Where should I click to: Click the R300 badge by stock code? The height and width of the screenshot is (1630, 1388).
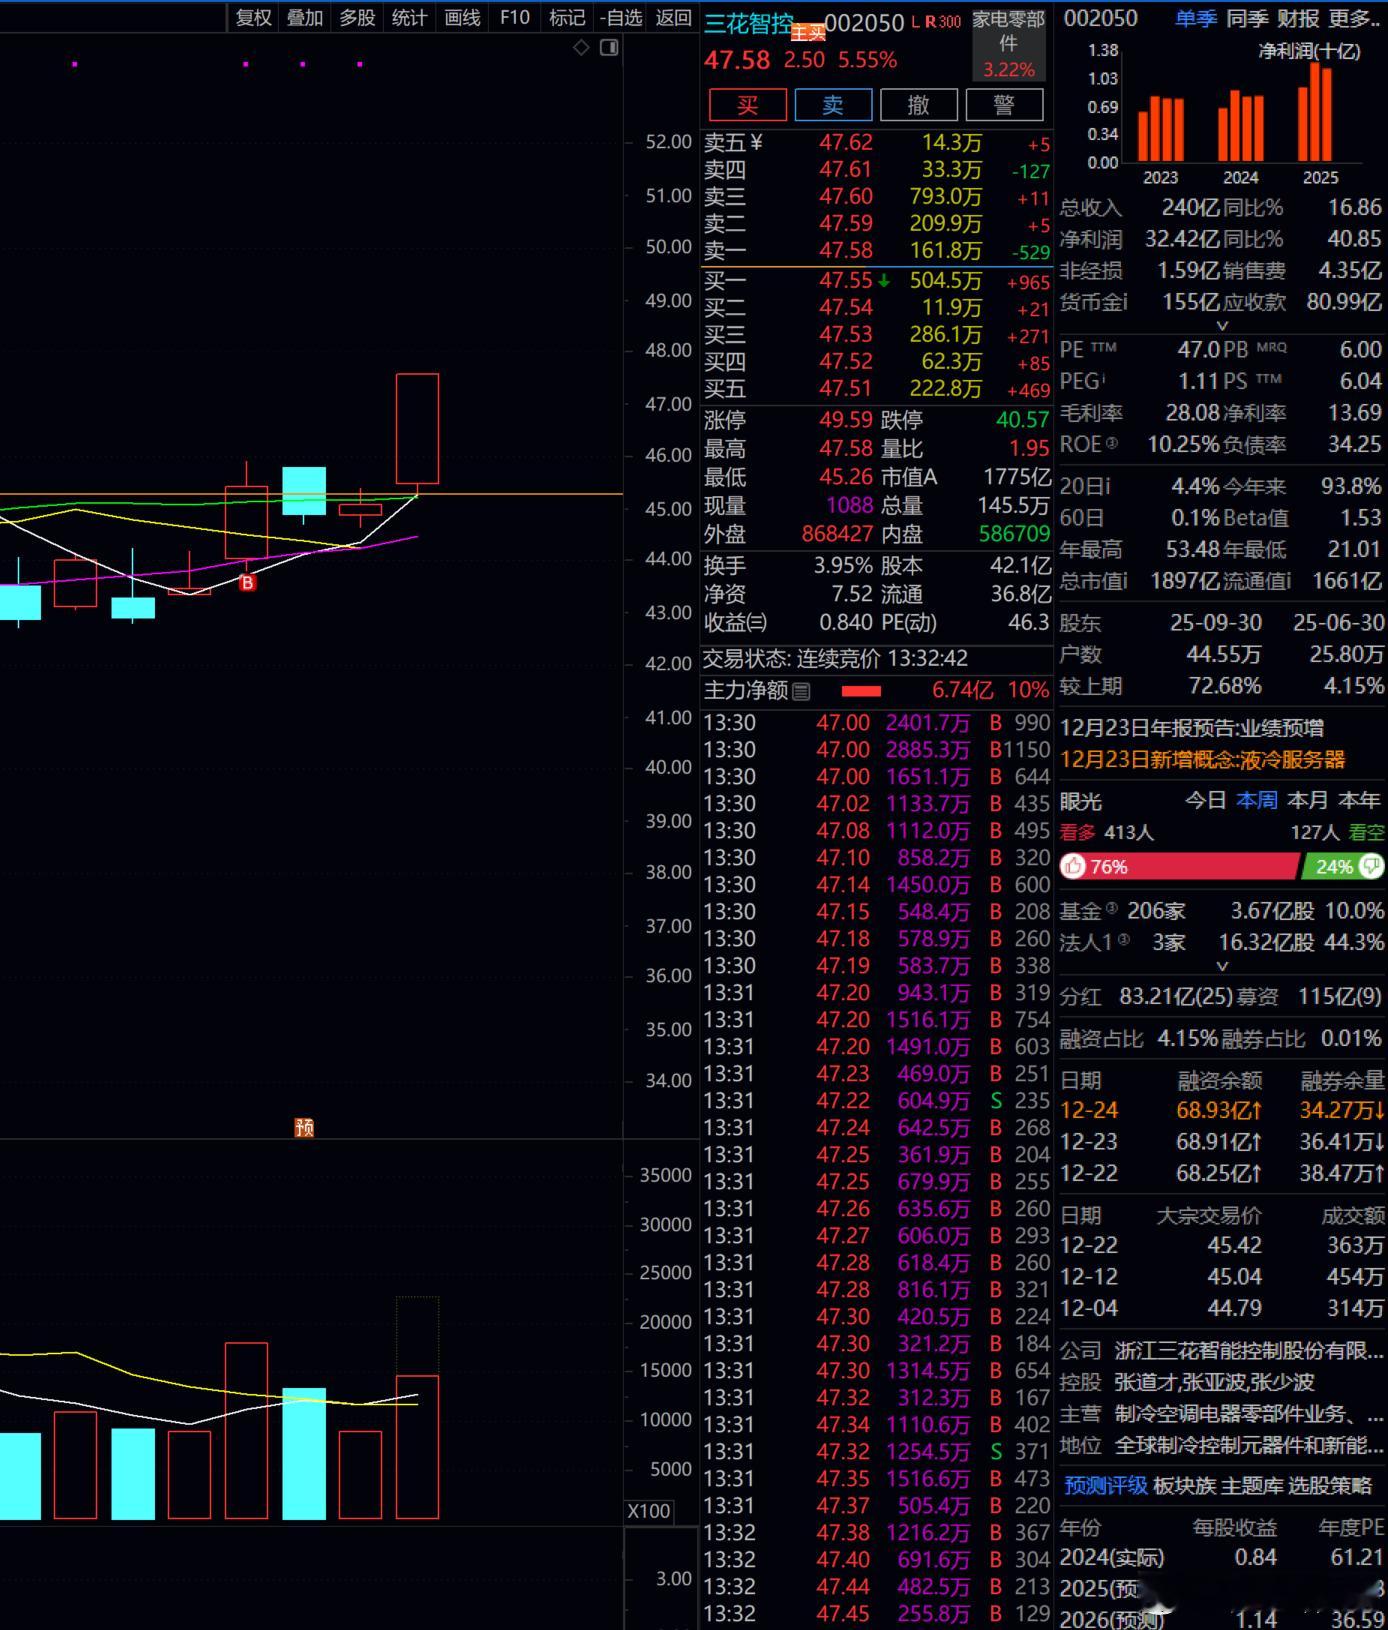coord(943,21)
